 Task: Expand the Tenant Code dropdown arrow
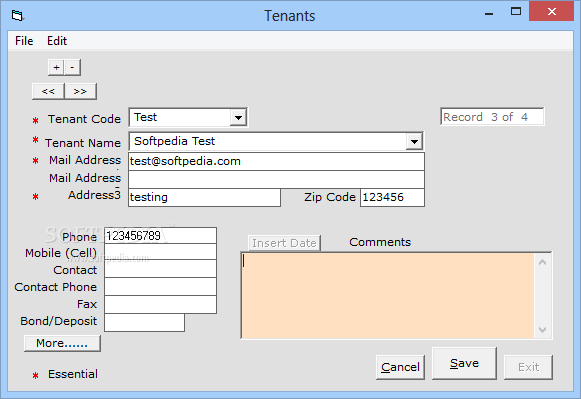click(238, 118)
